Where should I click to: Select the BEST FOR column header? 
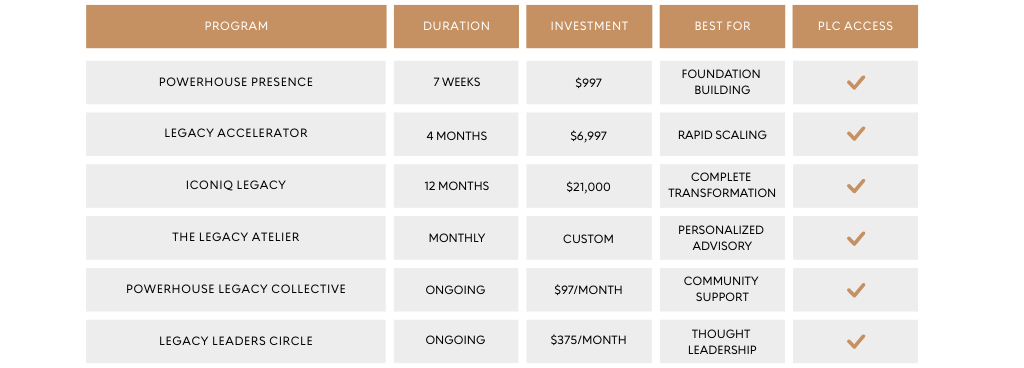point(722,27)
